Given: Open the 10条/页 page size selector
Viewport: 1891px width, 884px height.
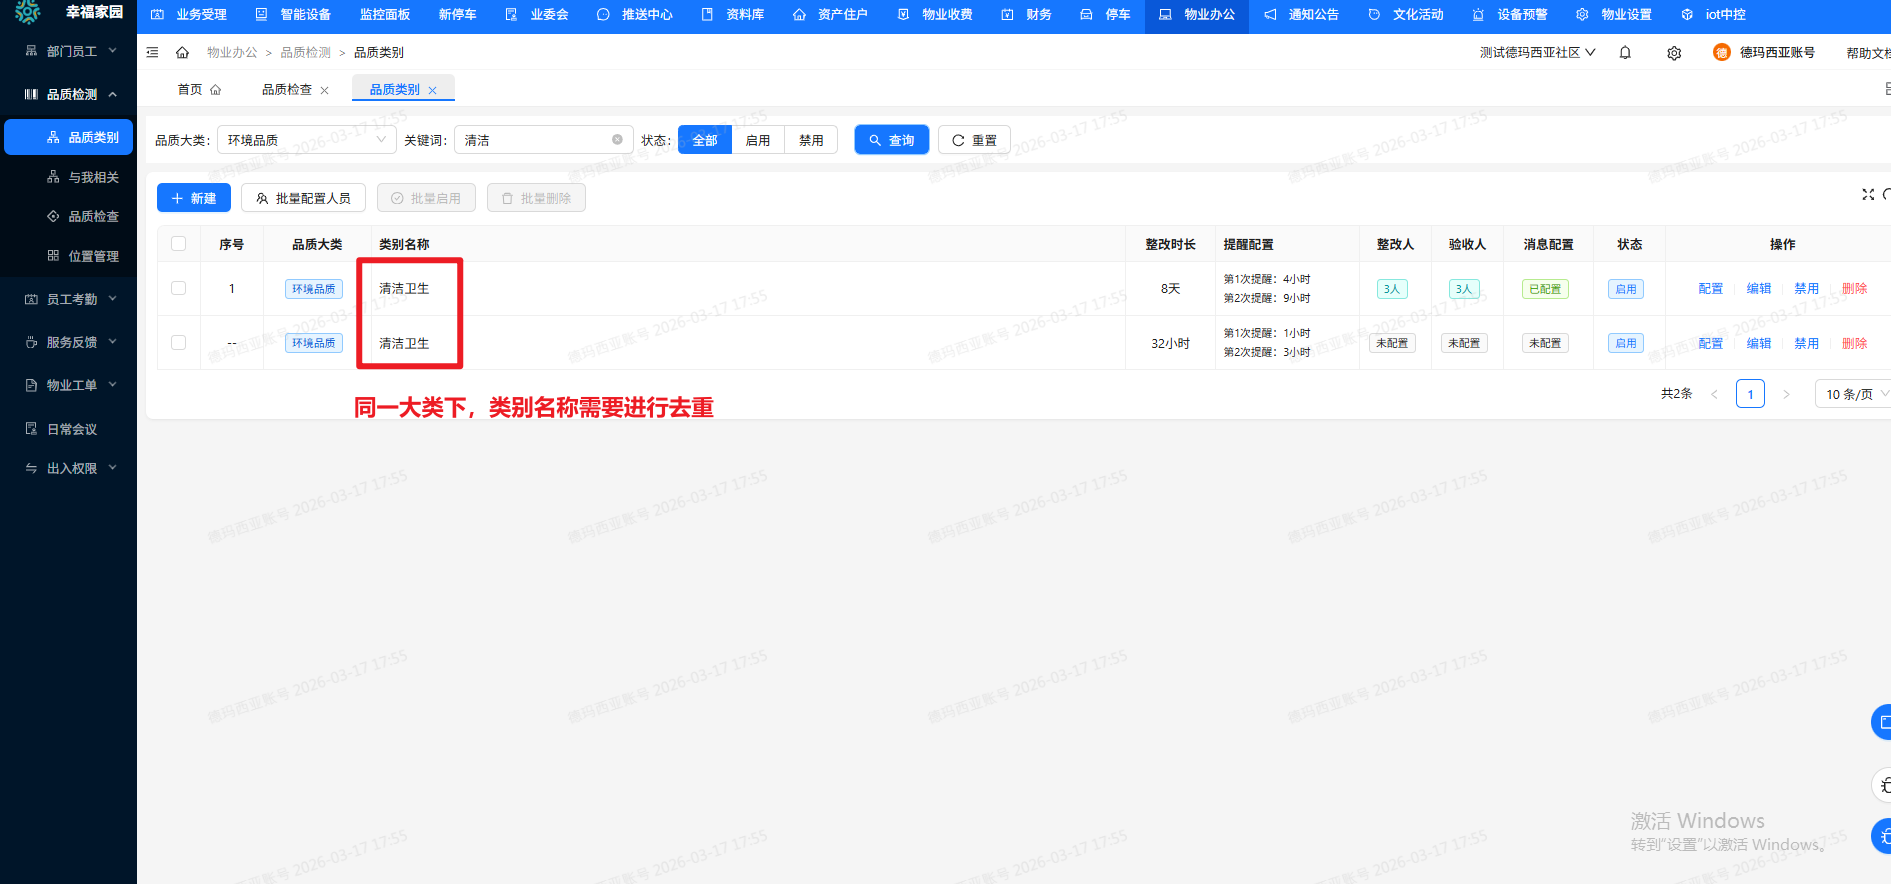Looking at the screenshot, I should pos(1853,394).
